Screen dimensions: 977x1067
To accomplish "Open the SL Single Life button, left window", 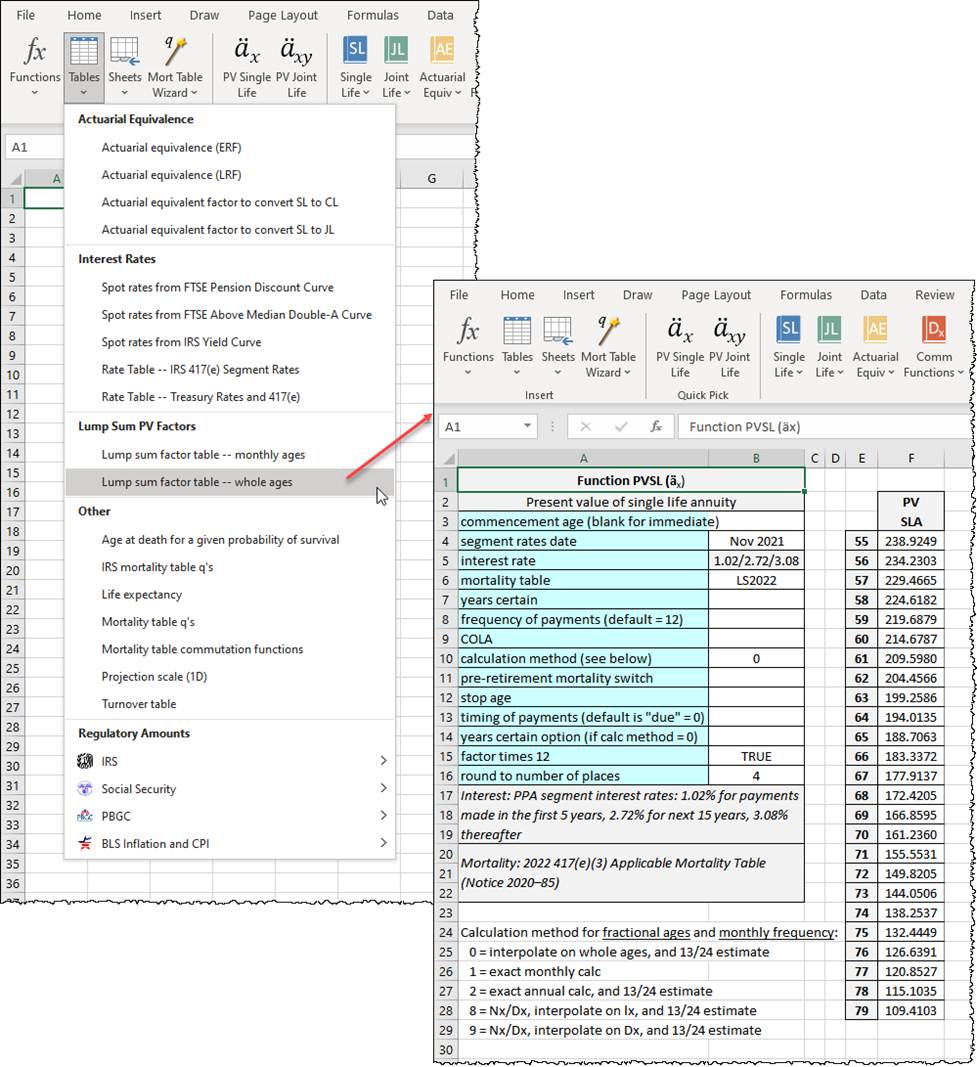I will pos(356,67).
